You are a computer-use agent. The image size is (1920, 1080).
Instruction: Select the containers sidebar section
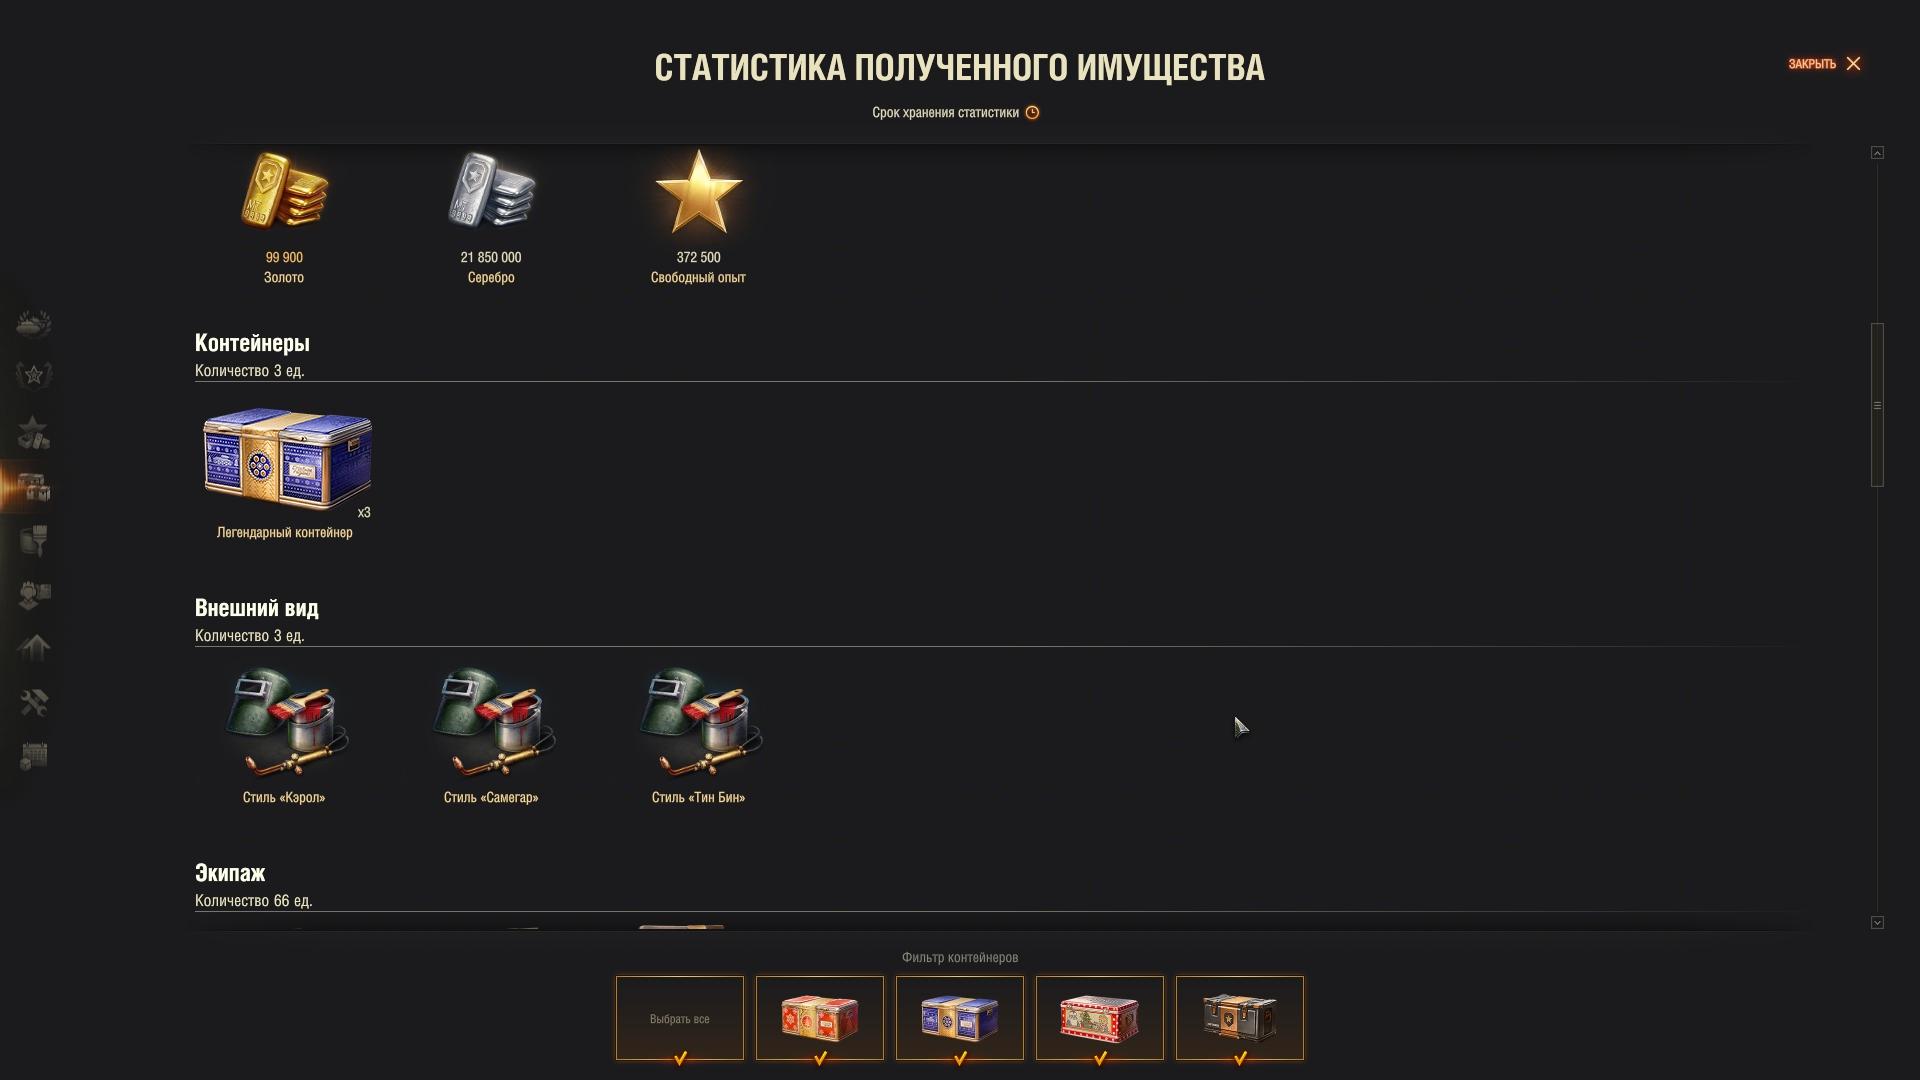click(34, 487)
